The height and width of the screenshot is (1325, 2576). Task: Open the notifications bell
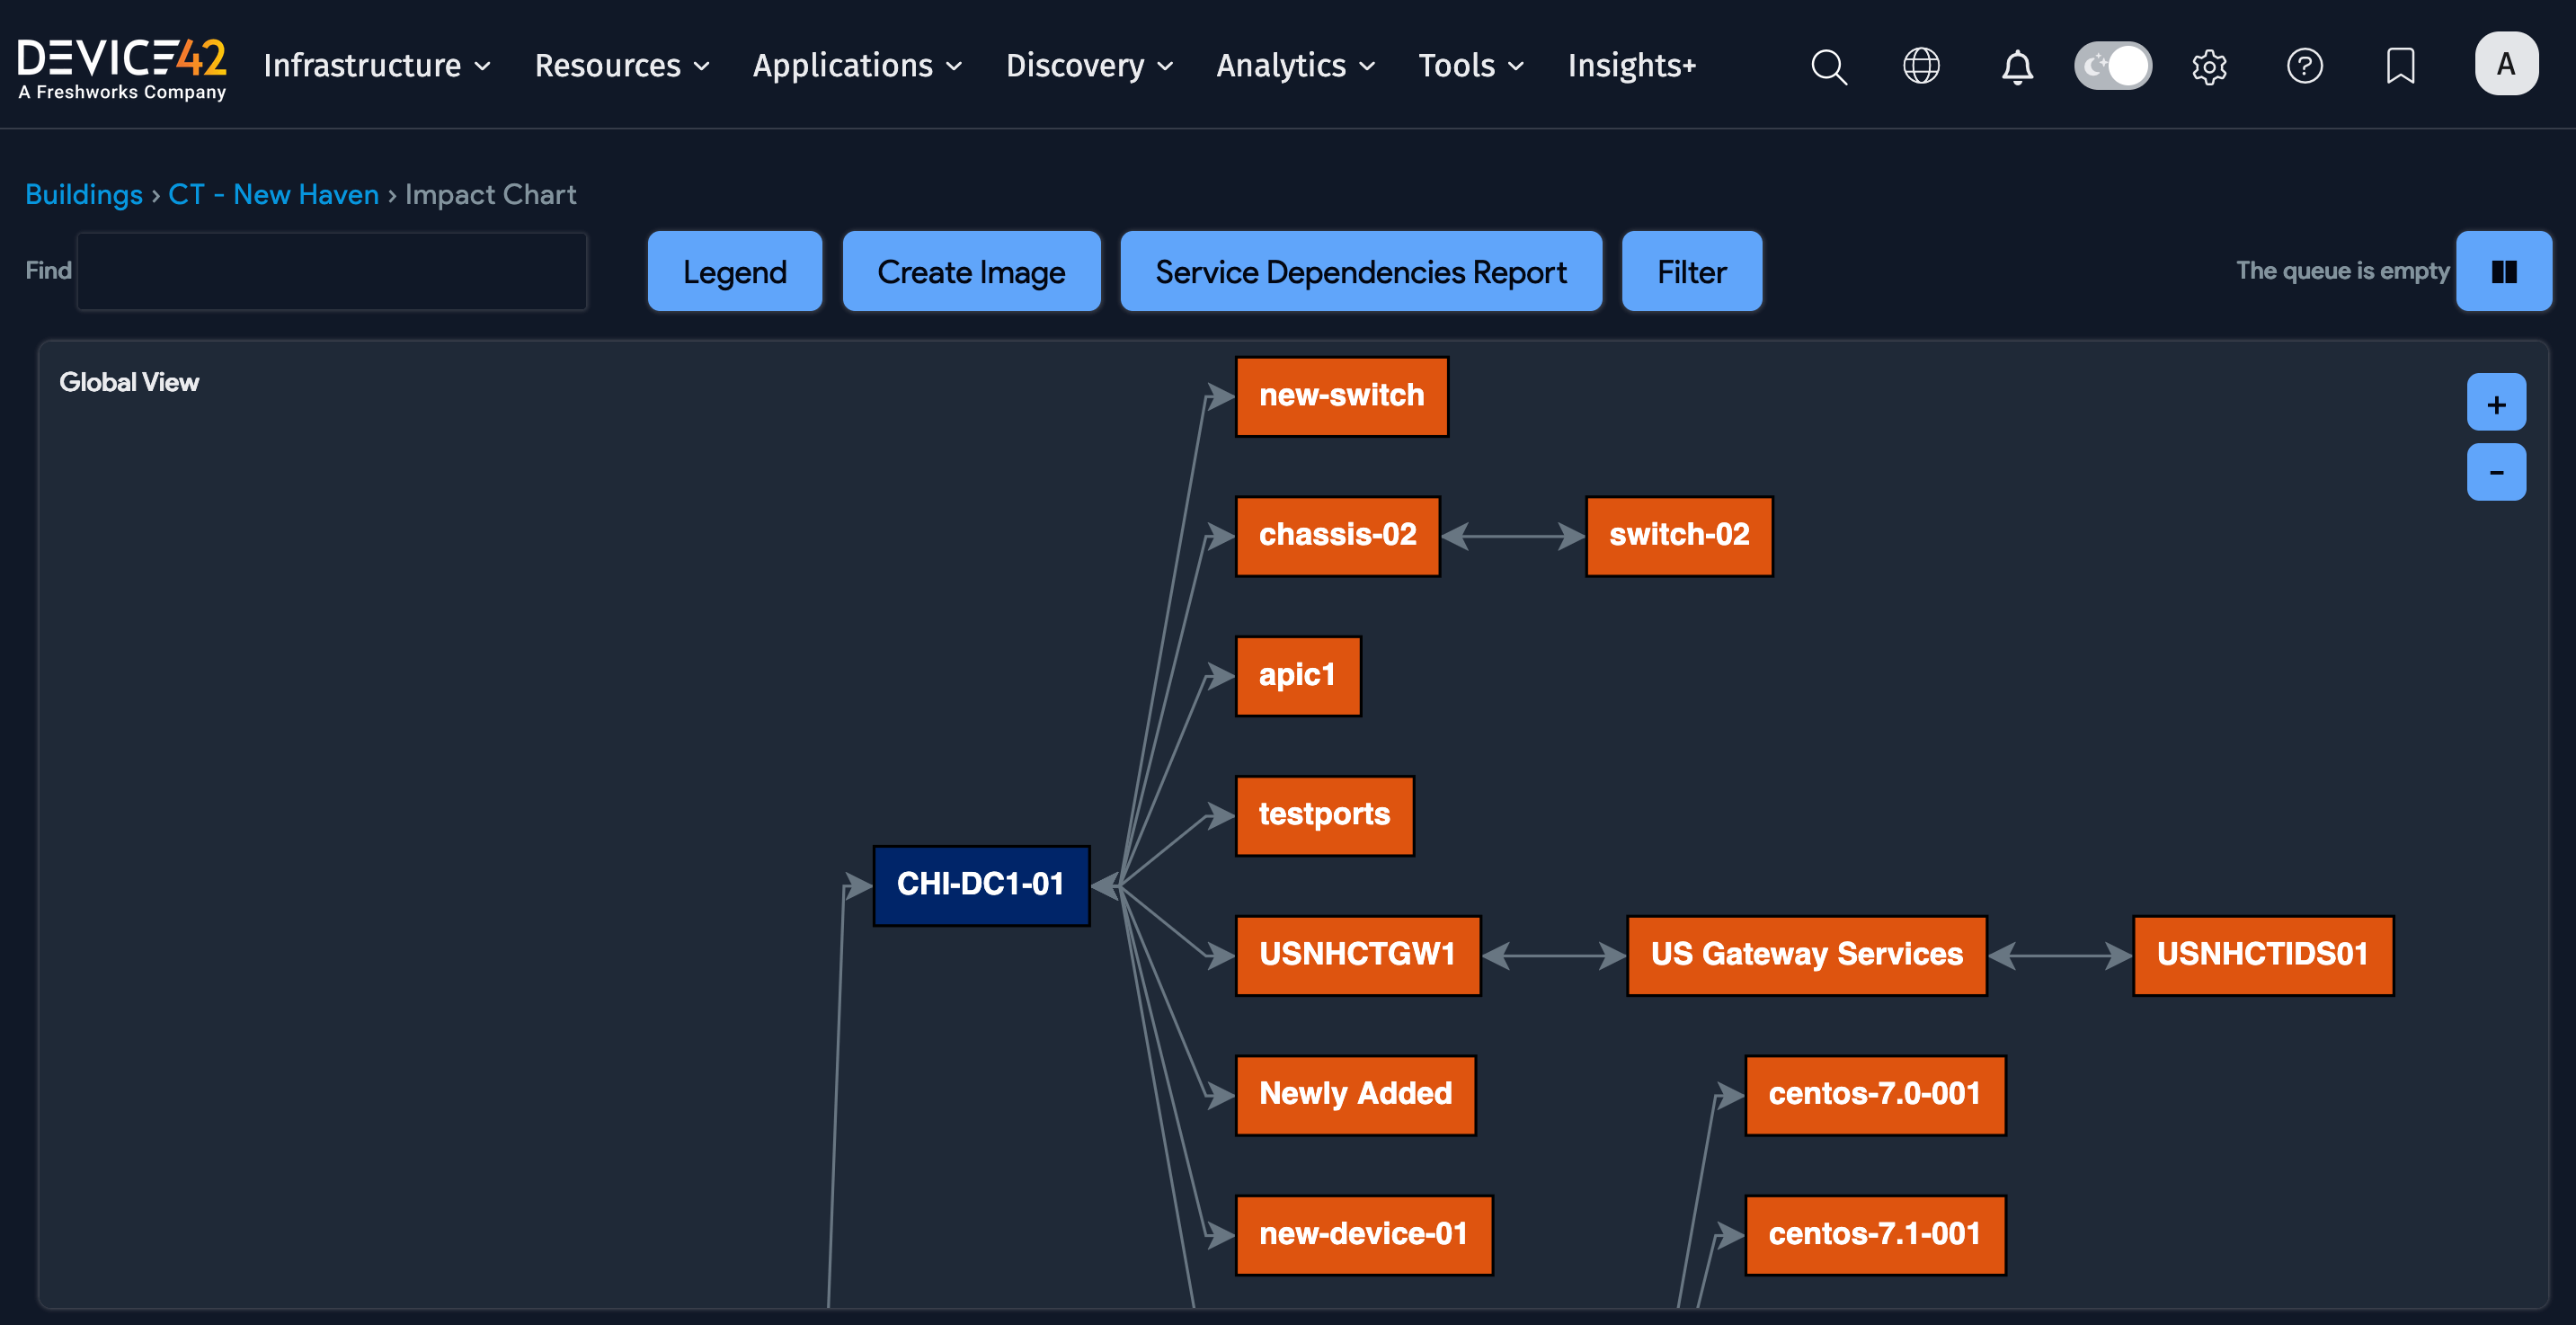(2016, 66)
